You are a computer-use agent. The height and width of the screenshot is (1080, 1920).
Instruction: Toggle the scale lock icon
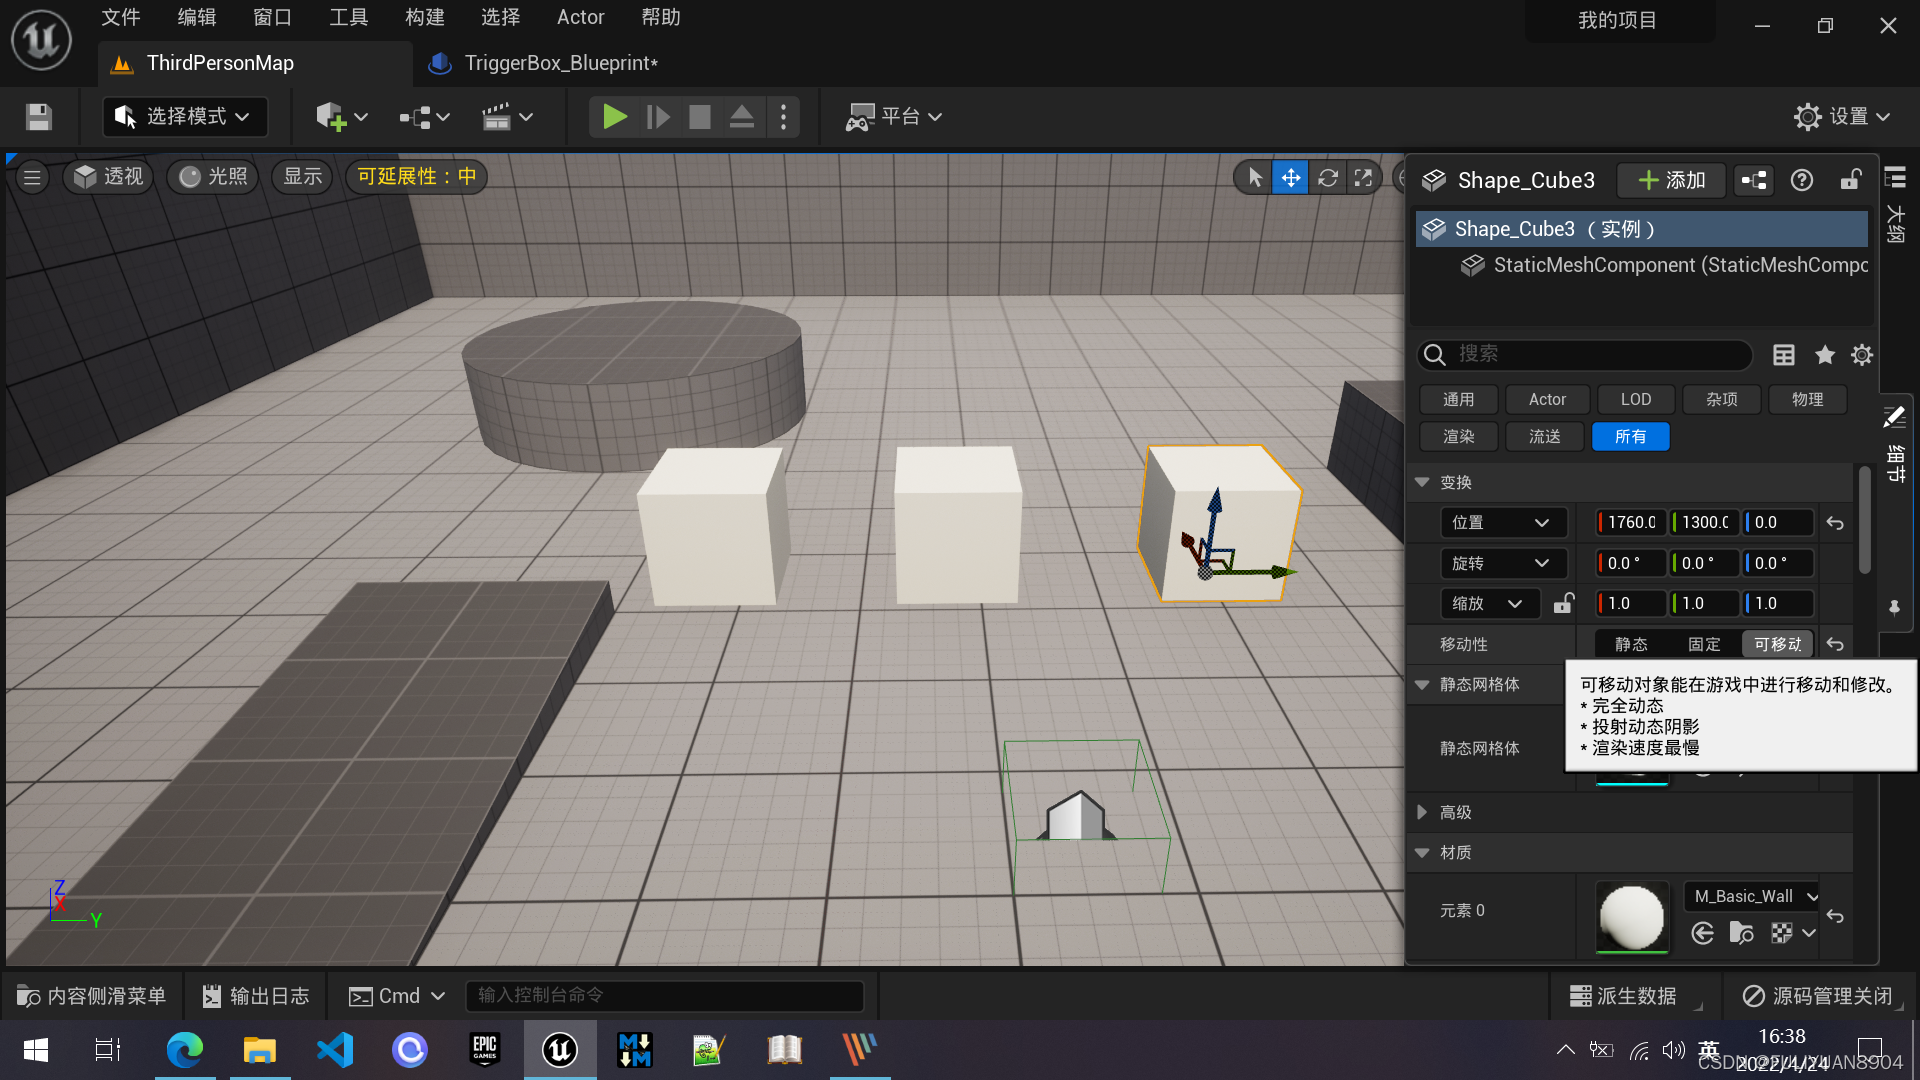[x=1563, y=603]
